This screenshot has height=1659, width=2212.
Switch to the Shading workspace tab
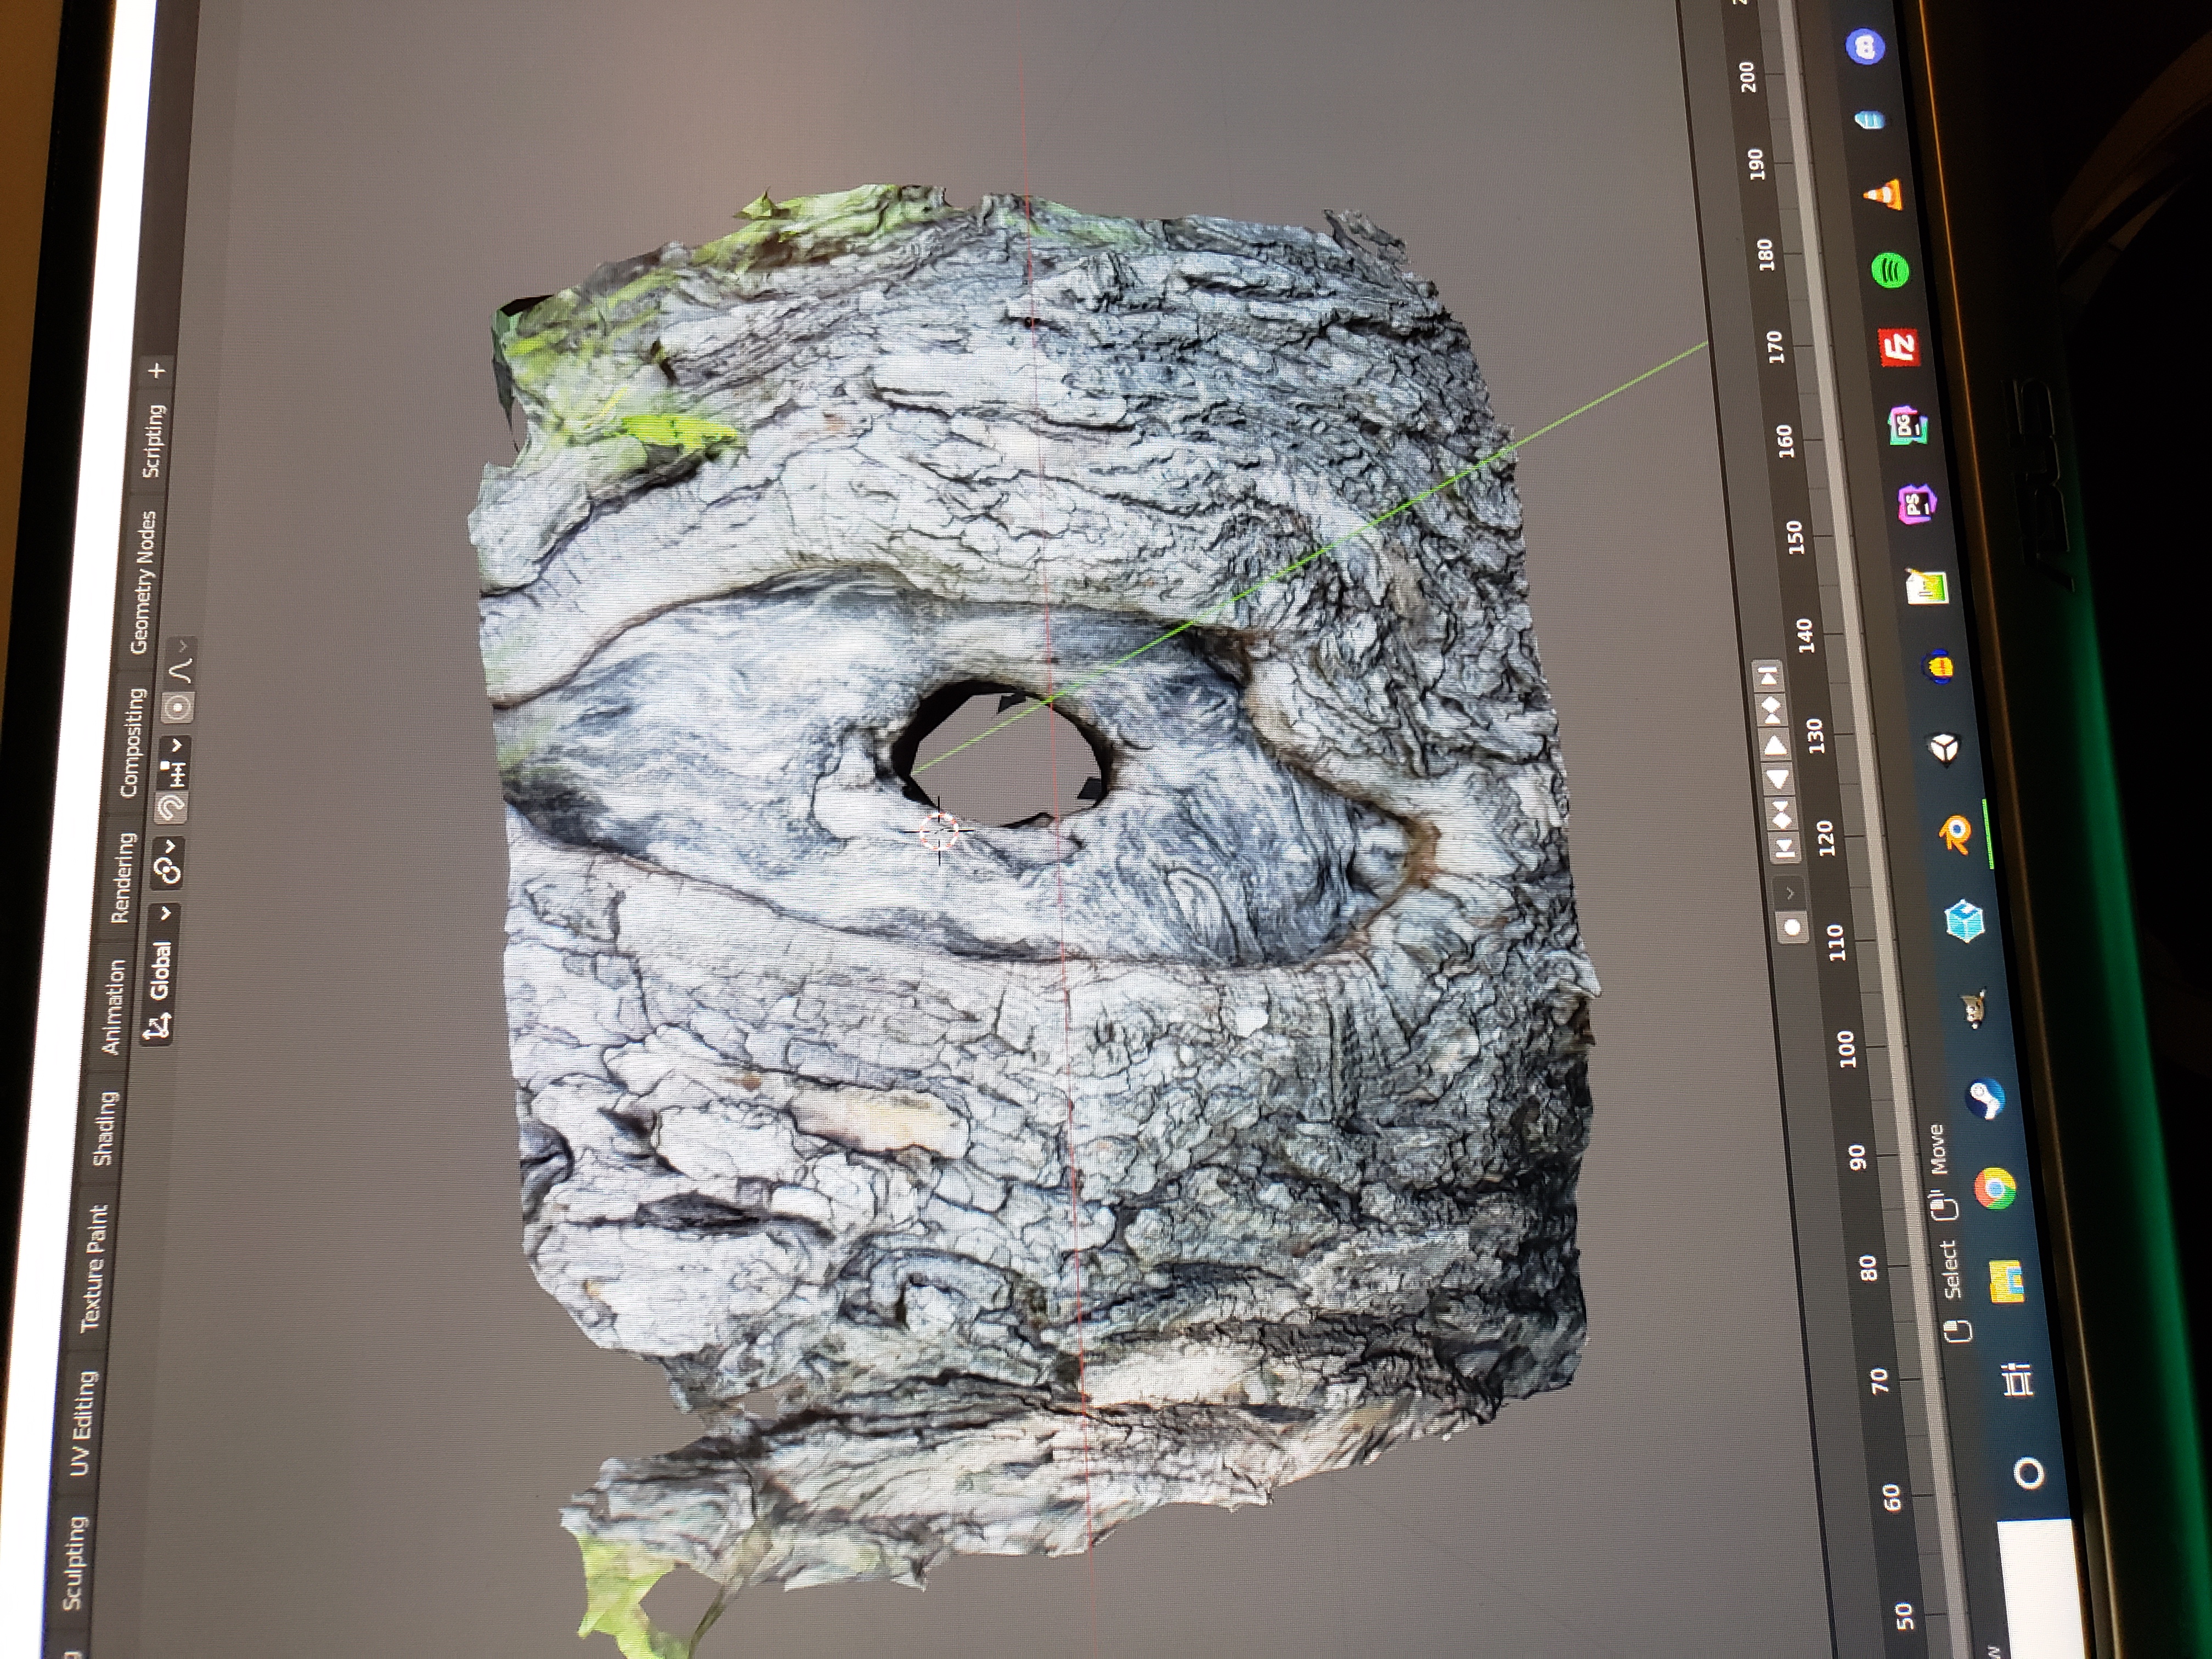tap(105, 1128)
